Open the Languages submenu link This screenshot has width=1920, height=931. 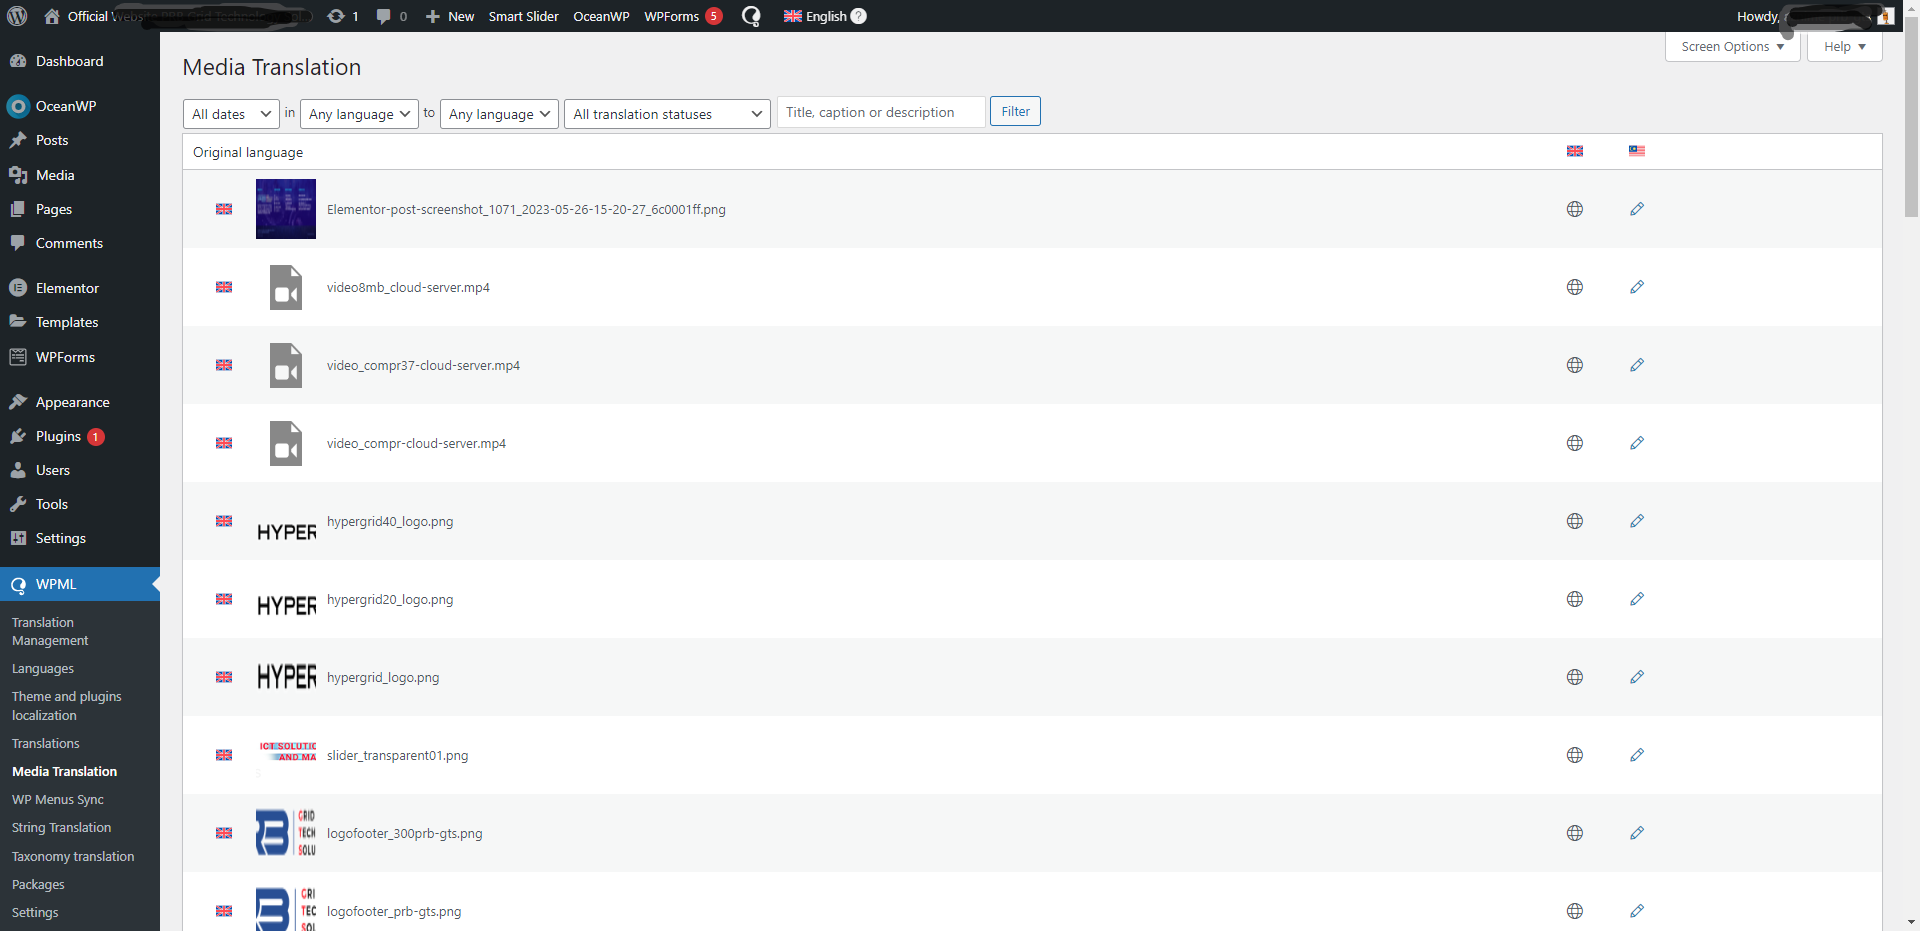(x=43, y=668)
